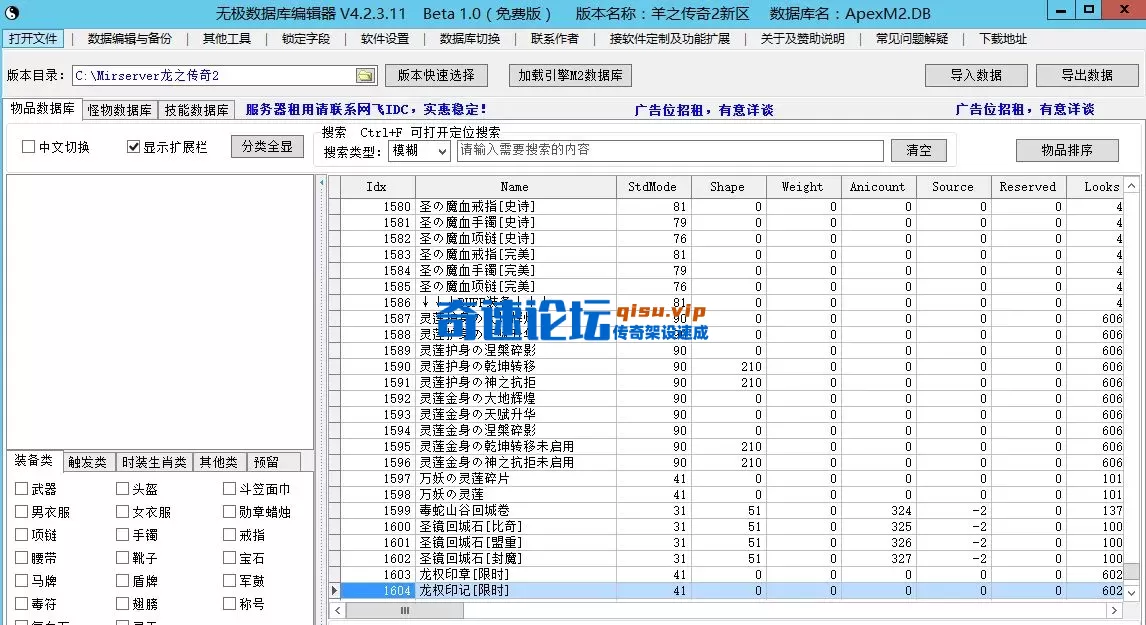Click the row indicator arrow for Idx 1604

pyautogui.click(x=335, y=591)
